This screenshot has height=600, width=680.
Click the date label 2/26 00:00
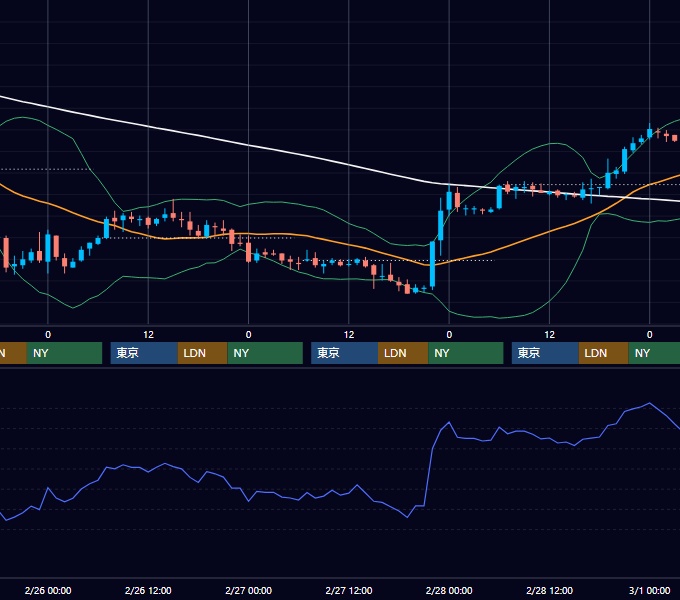48,590
